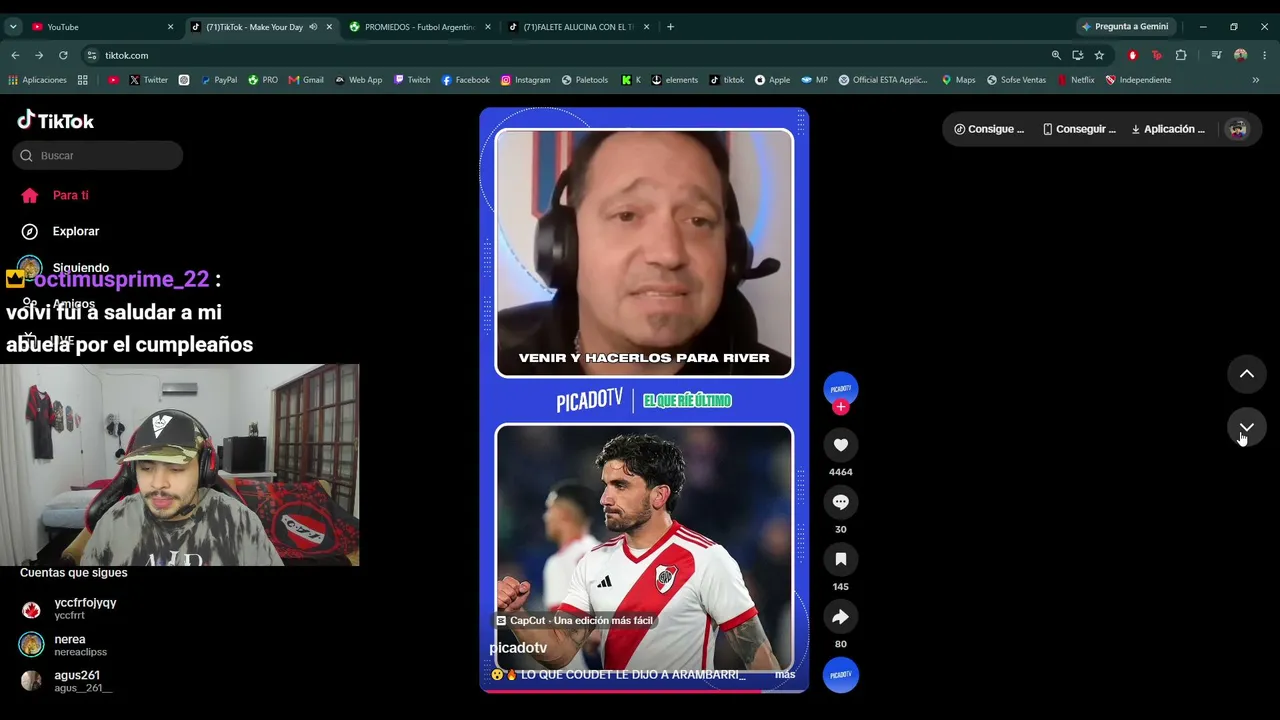Open the Chrome profile avatar
The image size is (1280, 720).
pos(1241,55)
